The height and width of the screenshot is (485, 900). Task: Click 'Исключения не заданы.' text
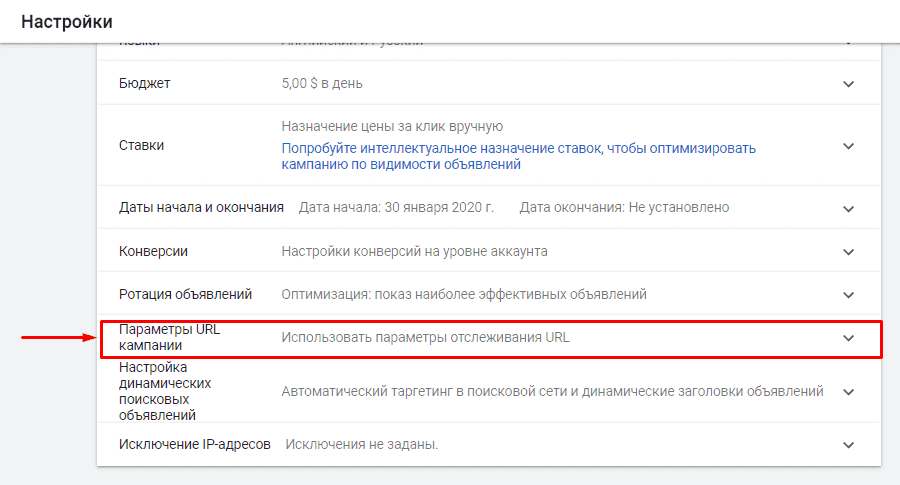point(362,443)
